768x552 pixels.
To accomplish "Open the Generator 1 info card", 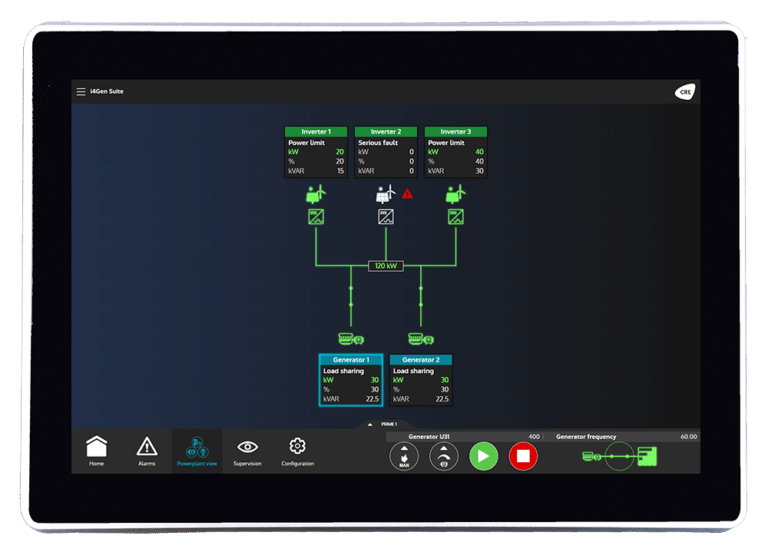I will point(351,381).
